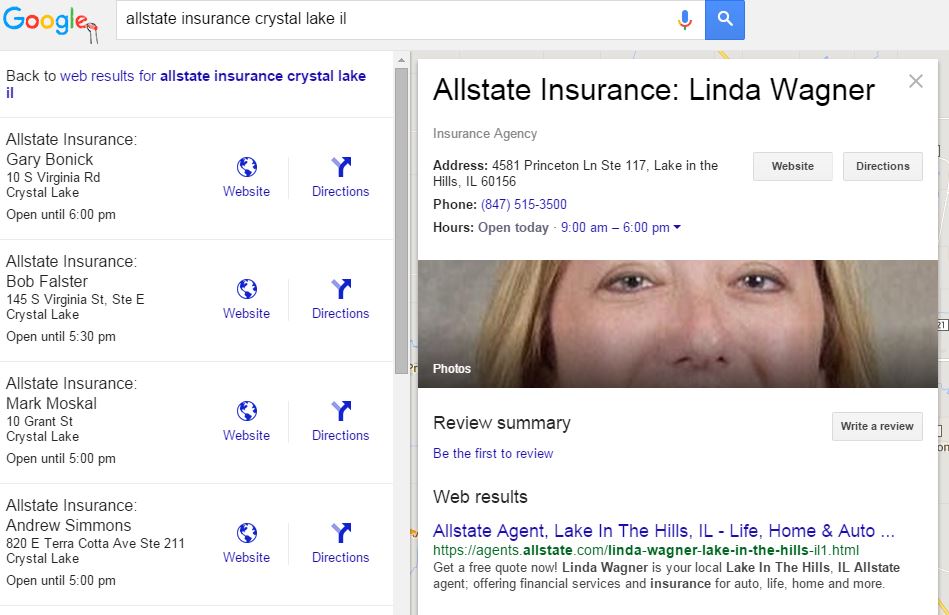Close the Linda Wagner info panel

tap(915, 82)
